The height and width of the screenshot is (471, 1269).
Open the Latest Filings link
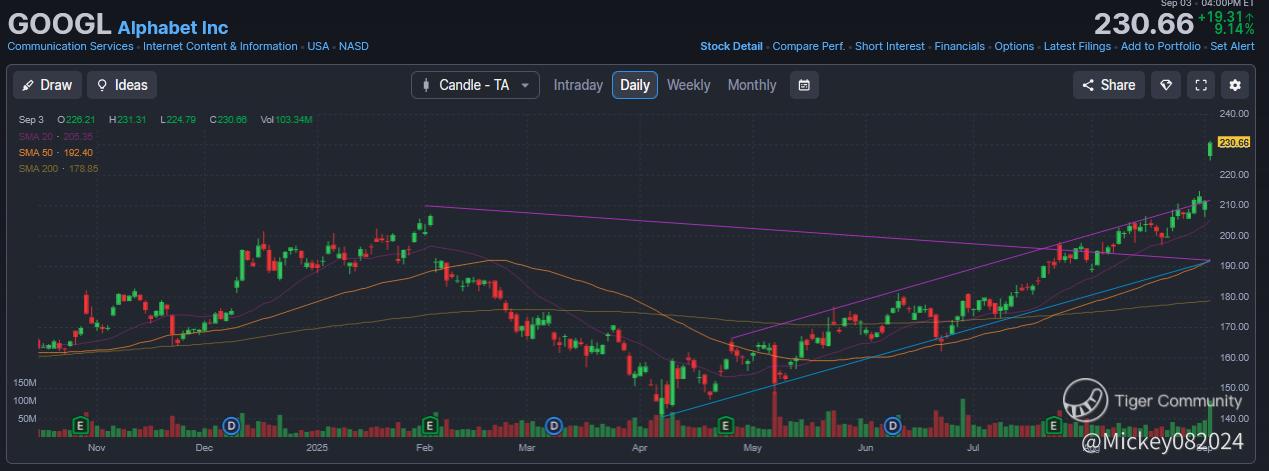point(1077,46)
